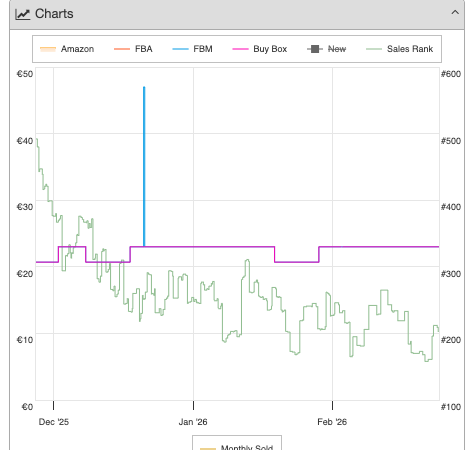This screenshot has width=474, height=450.
Task: Click the #200 rank axis label
Action: click(451, 340)
